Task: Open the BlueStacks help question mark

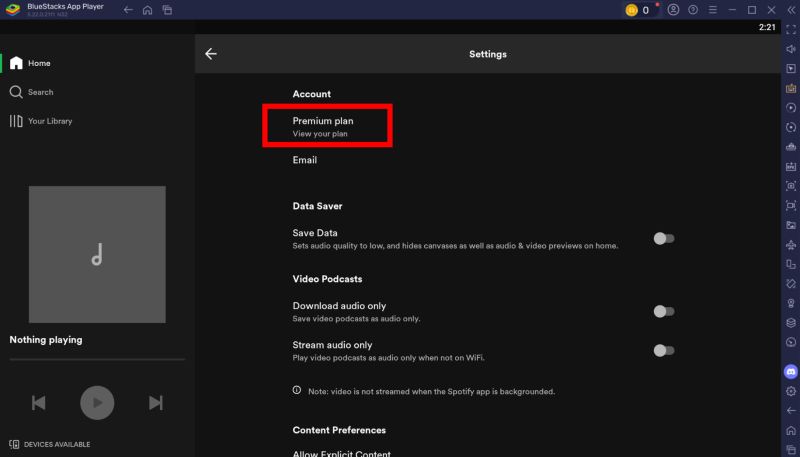Action: 693,10
